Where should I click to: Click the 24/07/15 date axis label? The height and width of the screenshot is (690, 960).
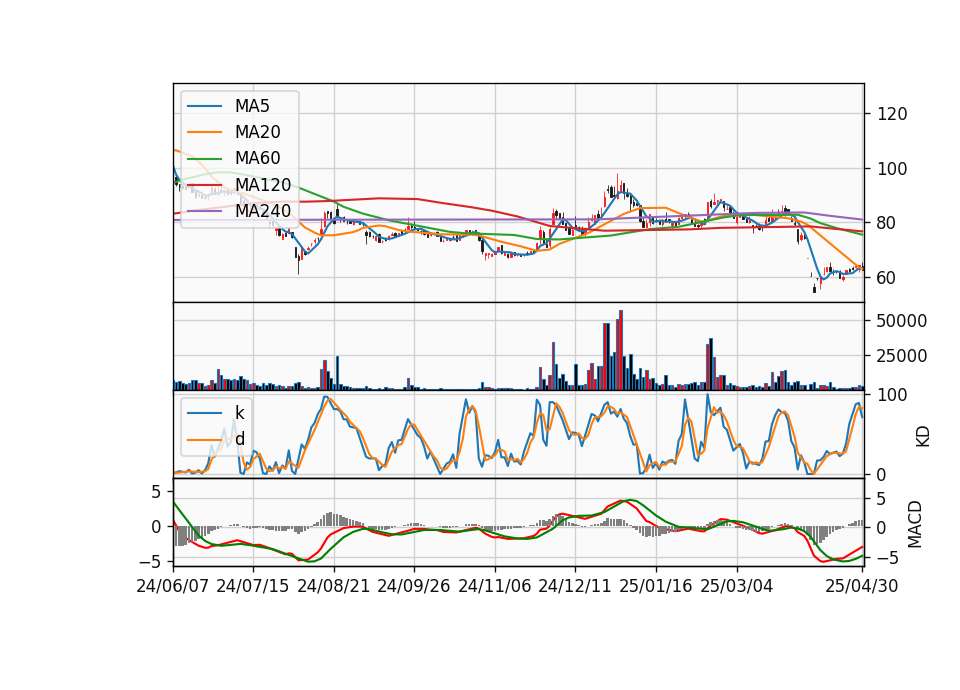point(253,586)
